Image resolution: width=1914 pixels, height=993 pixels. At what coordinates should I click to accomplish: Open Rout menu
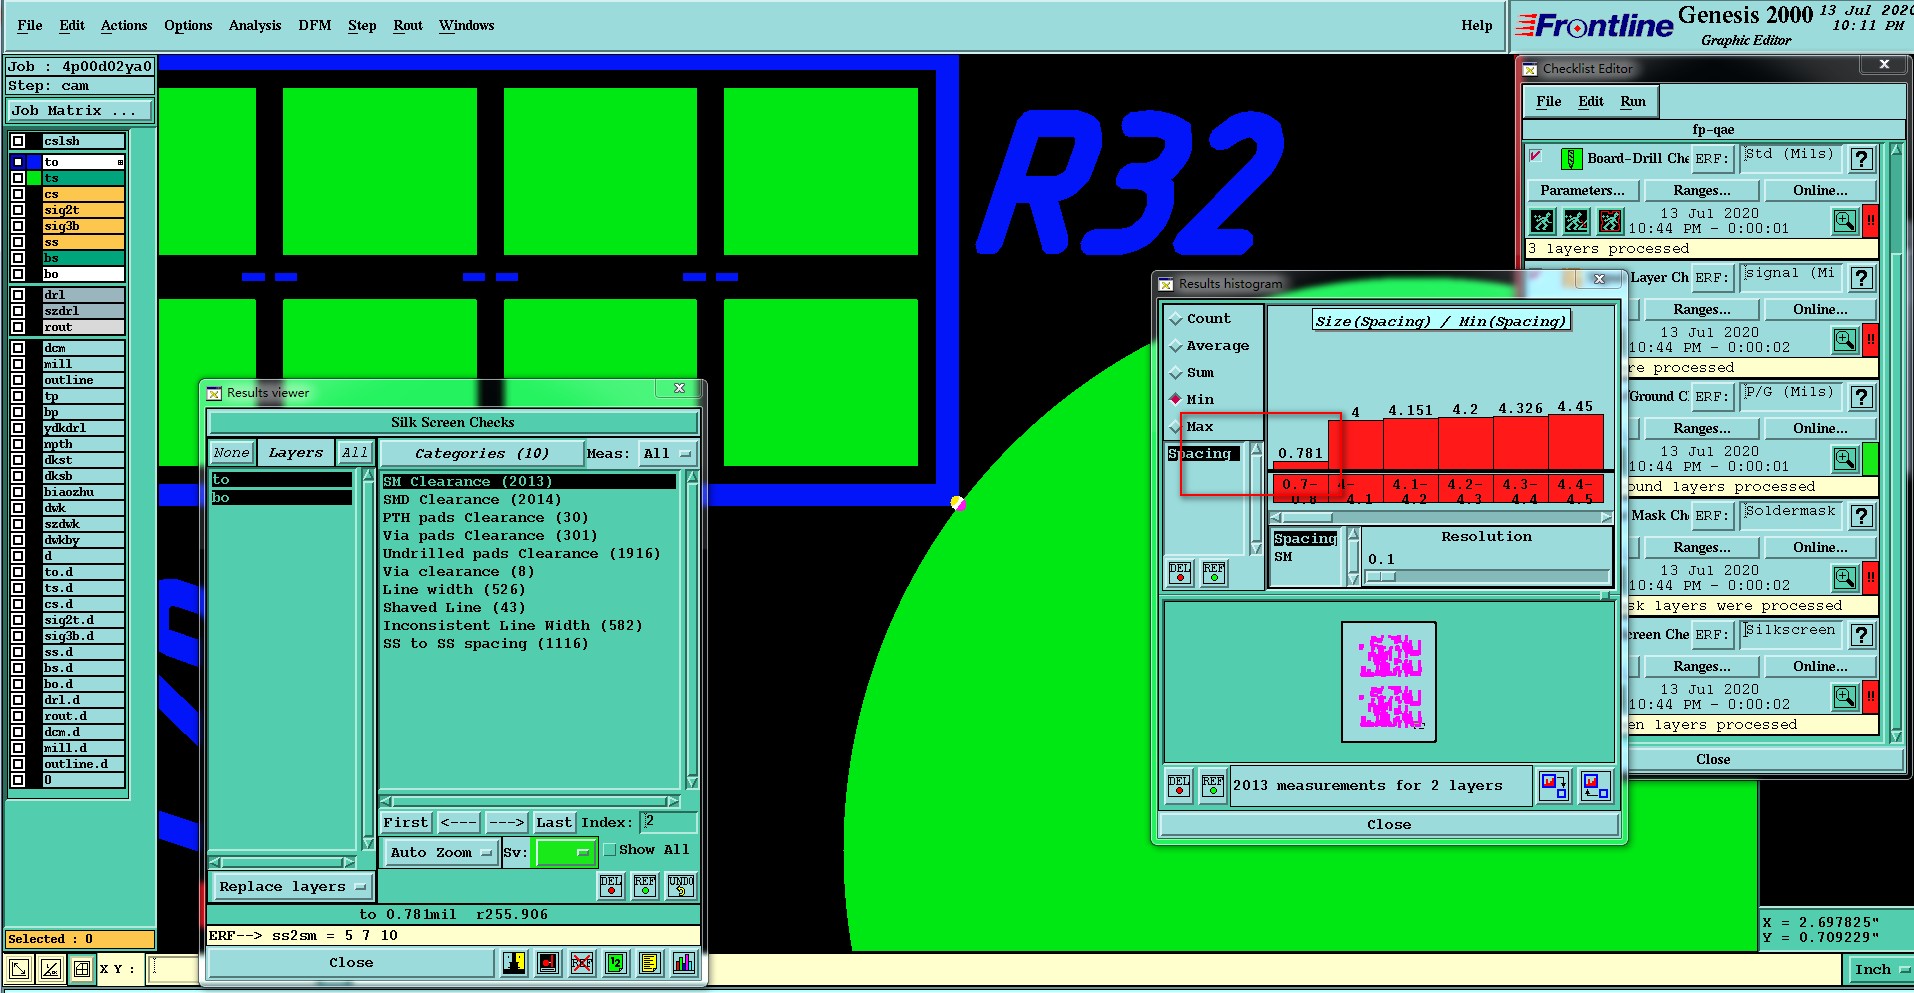pos(408,25)
